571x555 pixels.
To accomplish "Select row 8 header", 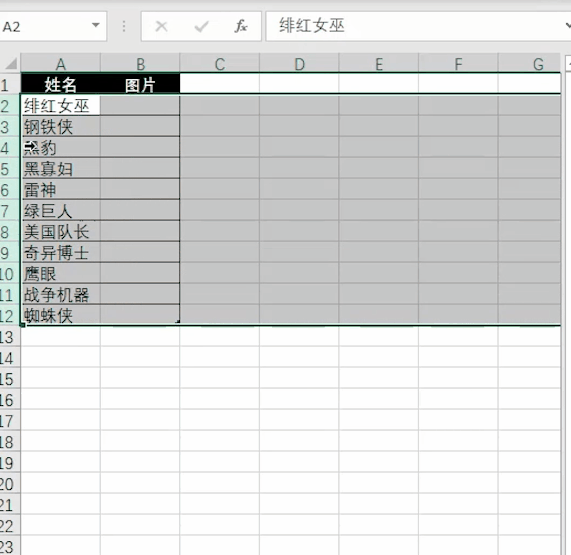I will click(9, 232).
